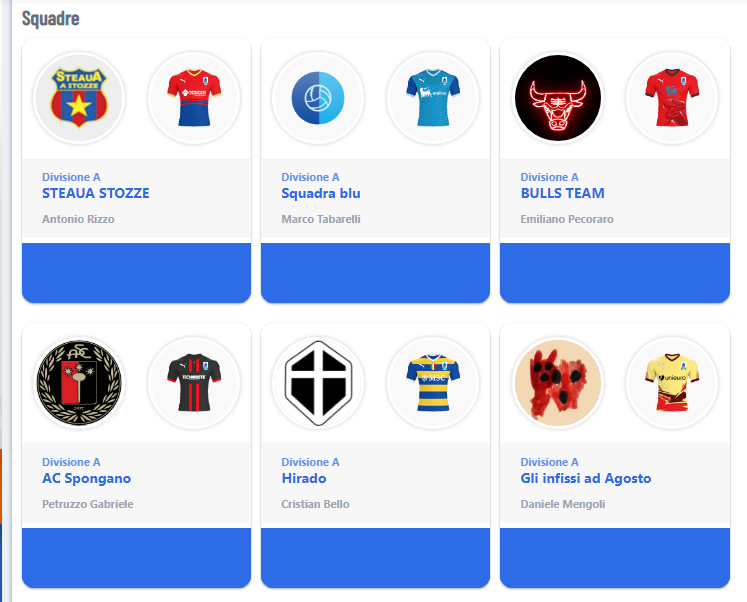Open the Hirado team name link
This screenshot has width=747, height=602.
(304, 479)
